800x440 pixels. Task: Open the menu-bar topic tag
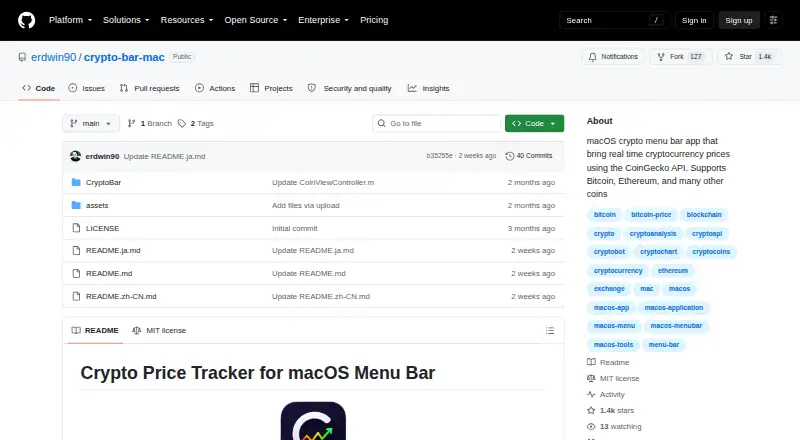(x=663, y=345)
